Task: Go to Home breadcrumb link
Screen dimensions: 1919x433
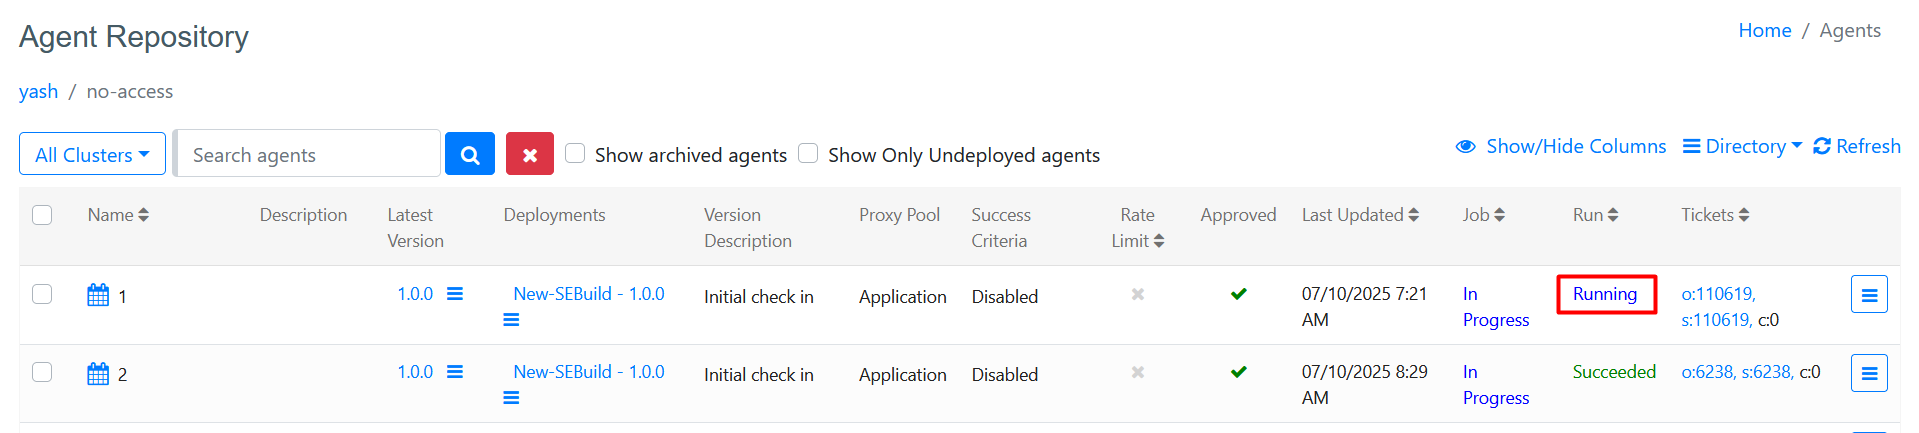Action: point(1764,31)
